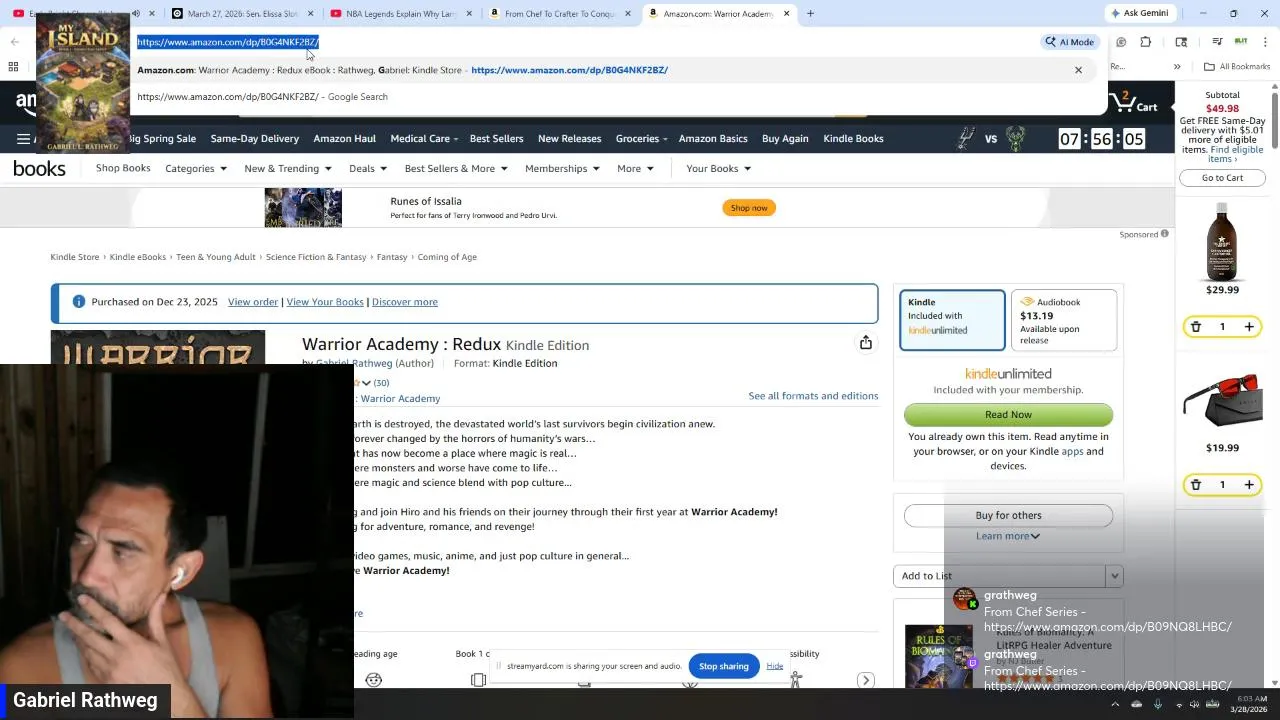Remove the URL suggestion with X icon

point(1078,70)
